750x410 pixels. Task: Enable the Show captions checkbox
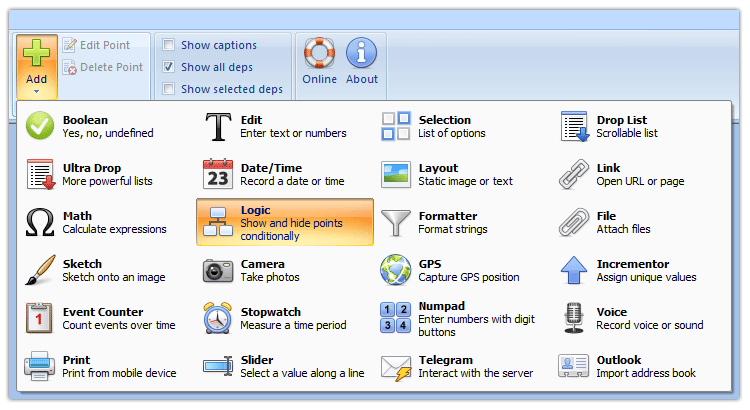pyautogui.click(x=168, y=45)
